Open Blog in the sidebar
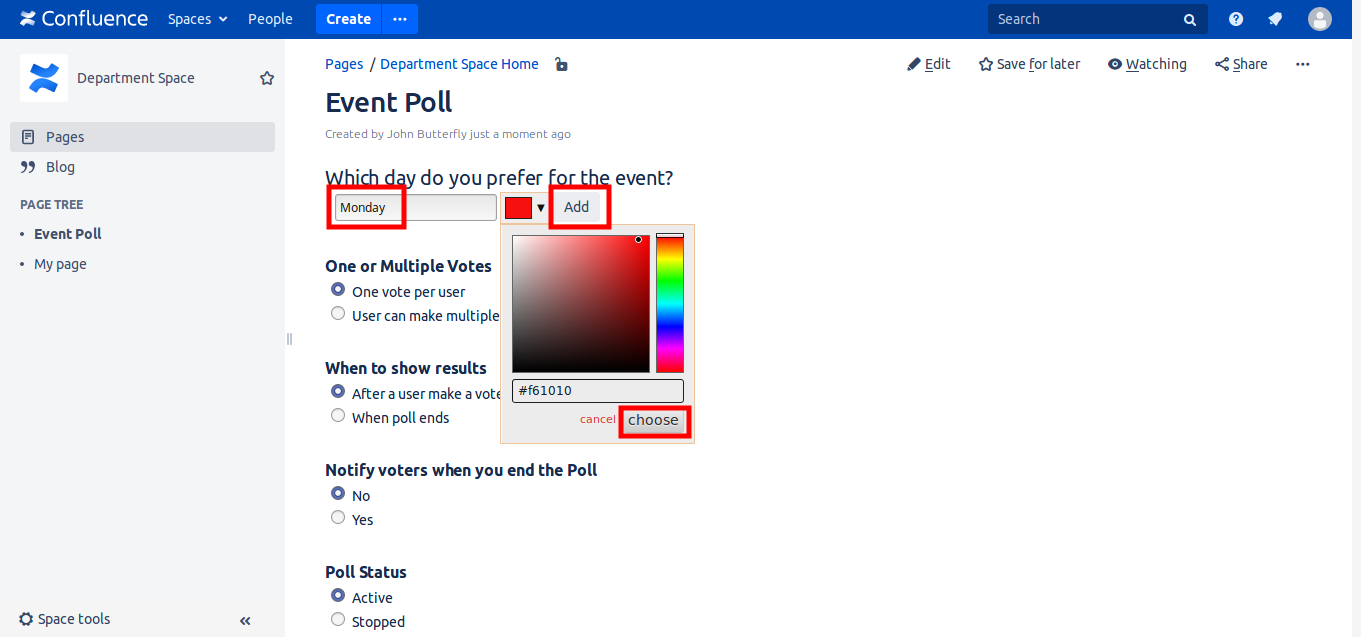Image resolution: width=1361 pixels, height=637 pixels. pyautogui.click(x=60, y=167)
